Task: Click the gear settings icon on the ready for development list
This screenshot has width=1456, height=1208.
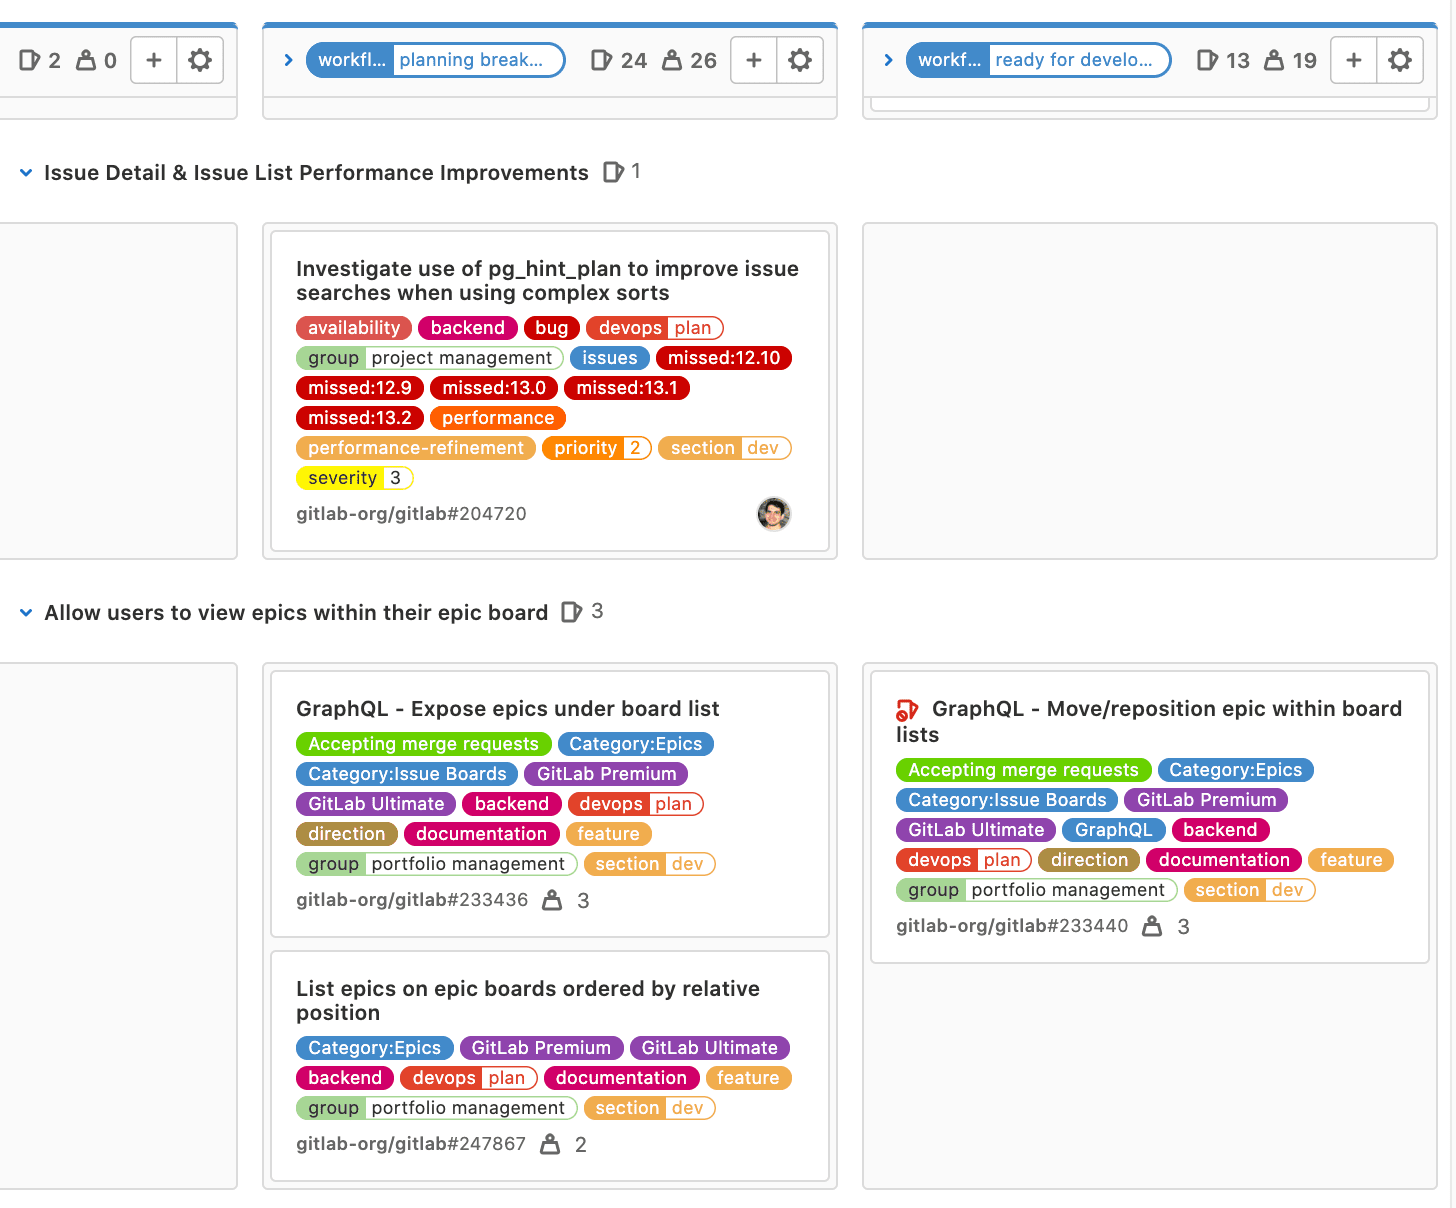Action: [x=1399, y=60]
